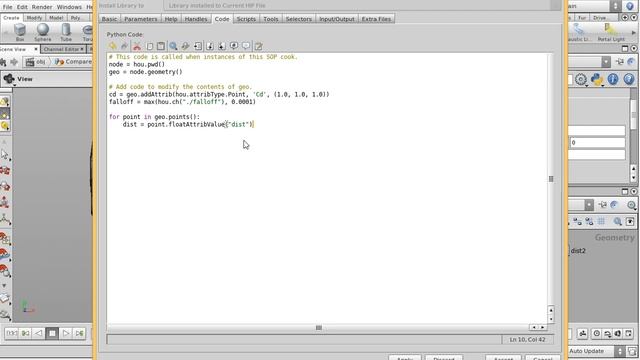Expand the shelf scroll arrow next to Portal Light
This screenshot has height=360, width=640.
pos(634,33)
